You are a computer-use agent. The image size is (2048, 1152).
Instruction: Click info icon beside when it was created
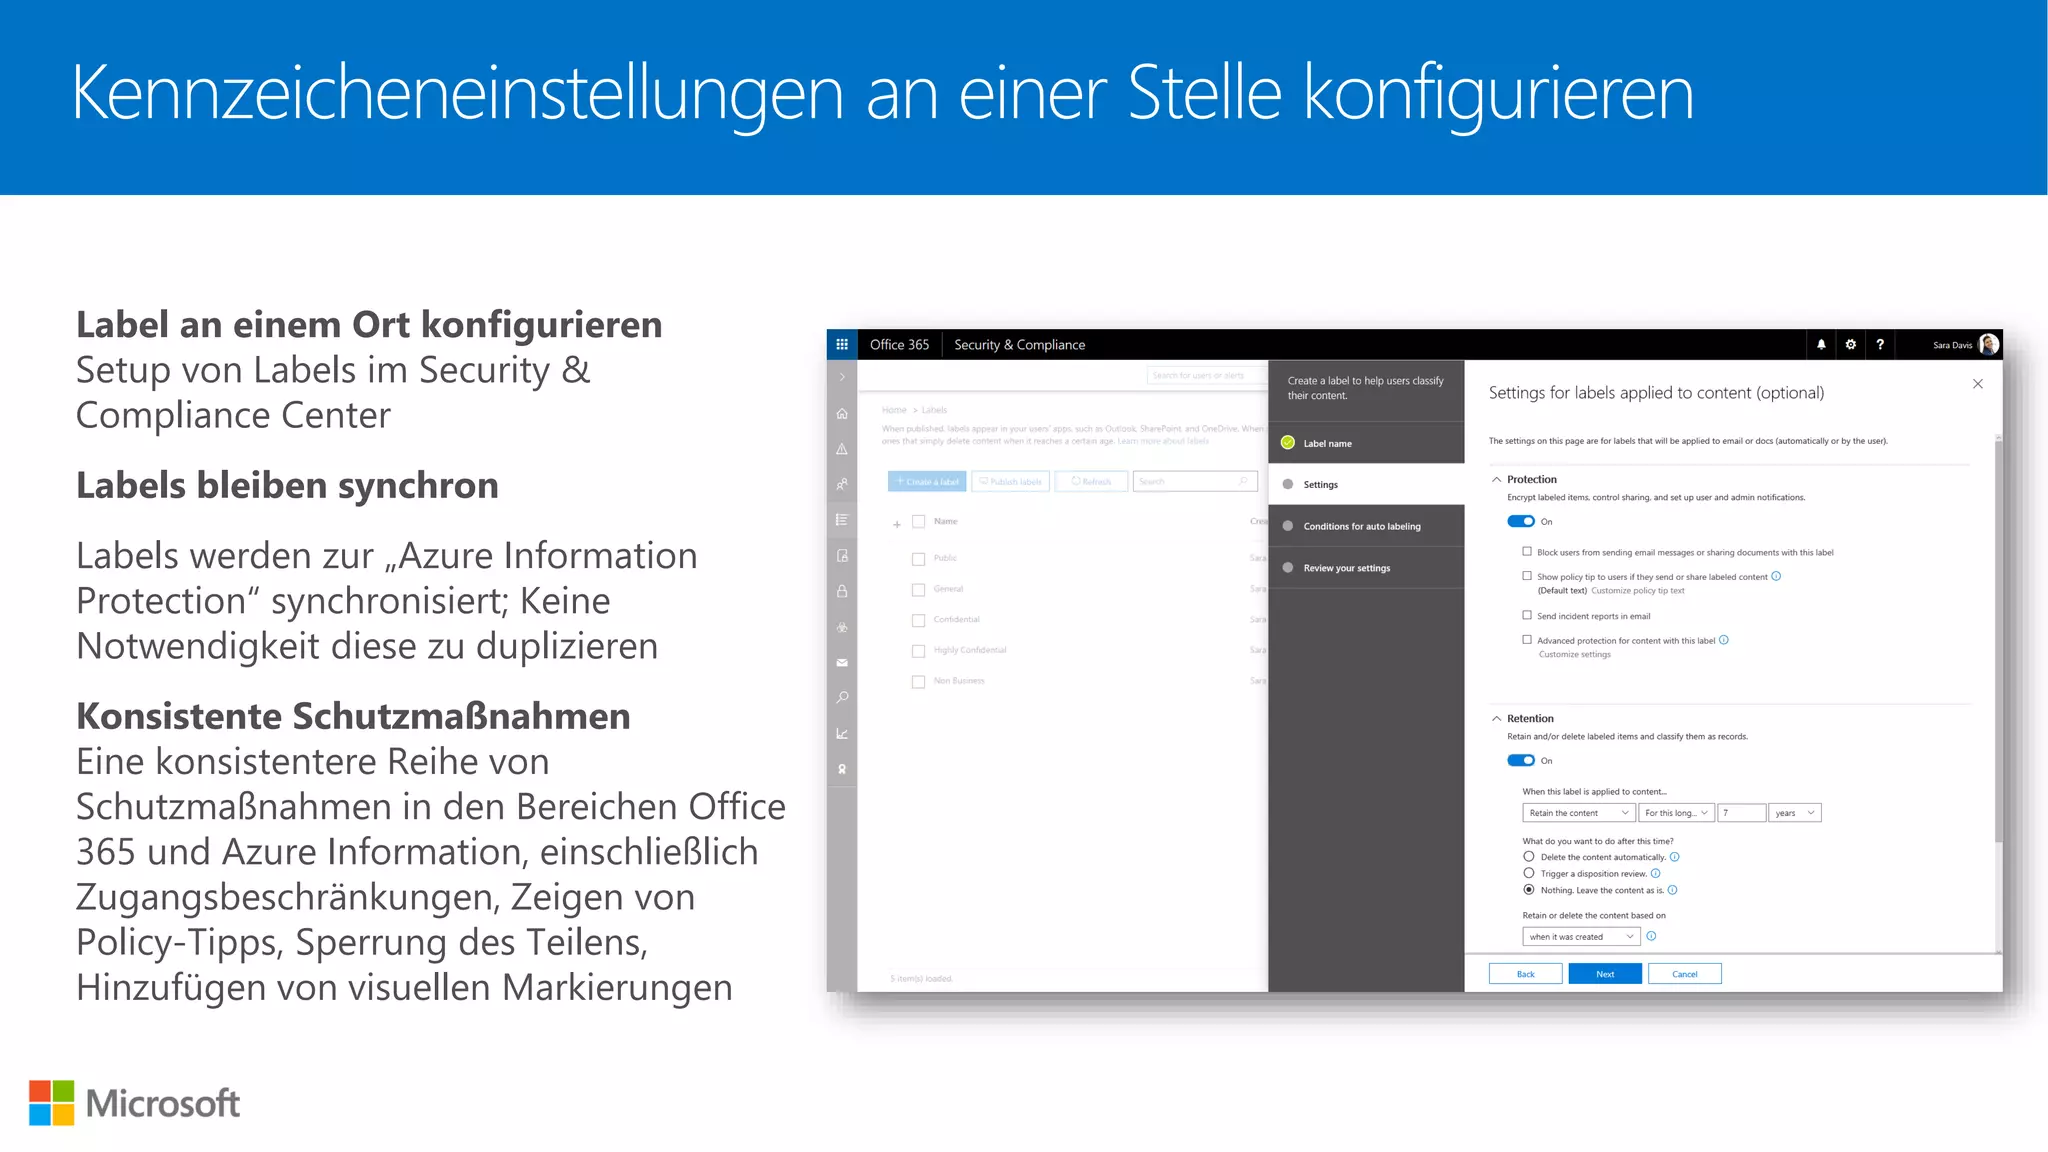click(1651, 936)
